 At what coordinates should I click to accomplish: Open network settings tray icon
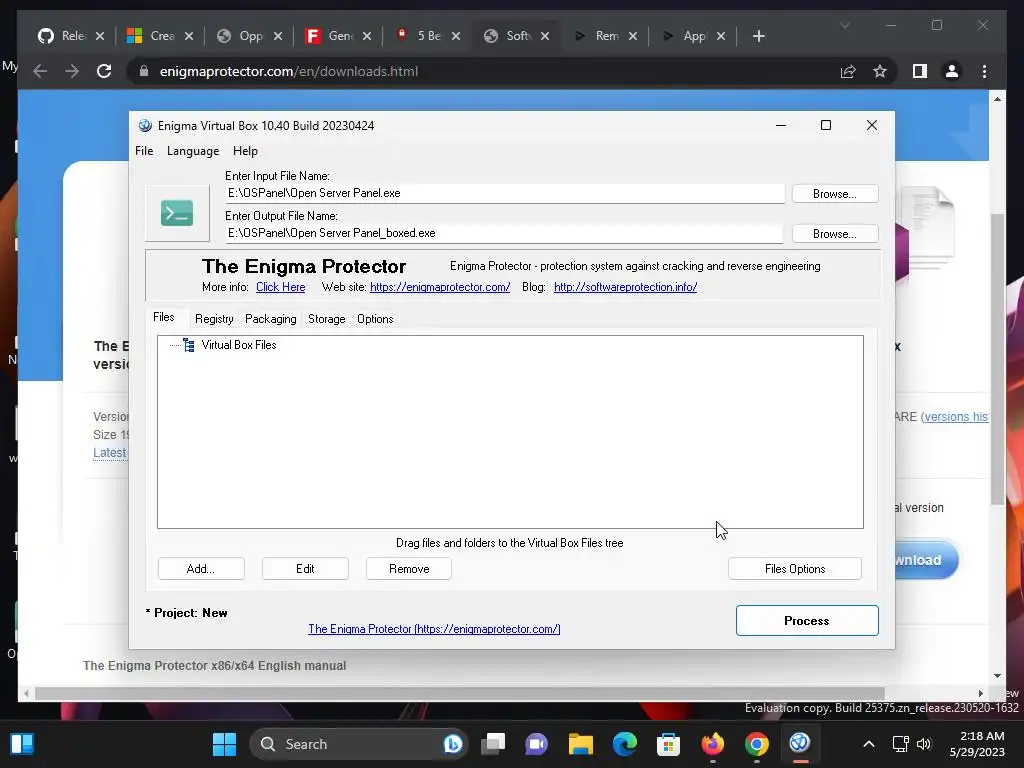[x=901, y=744]
